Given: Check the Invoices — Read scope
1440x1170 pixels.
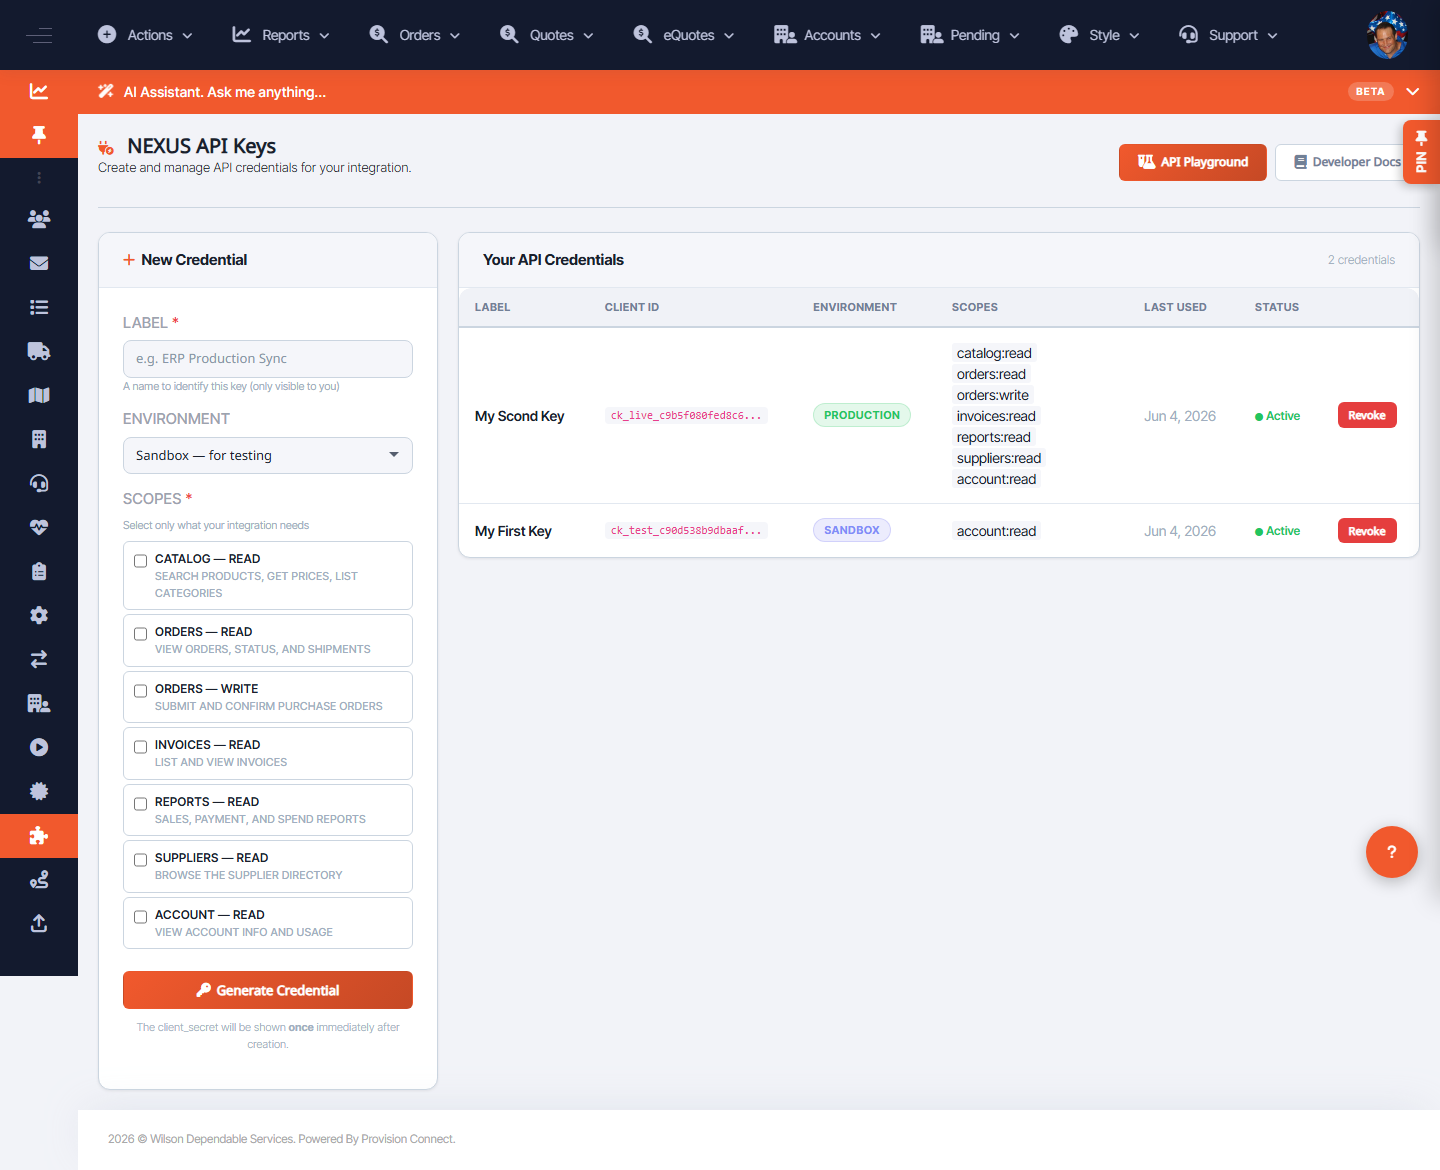Looking at the screenshot, I should 141,747.
